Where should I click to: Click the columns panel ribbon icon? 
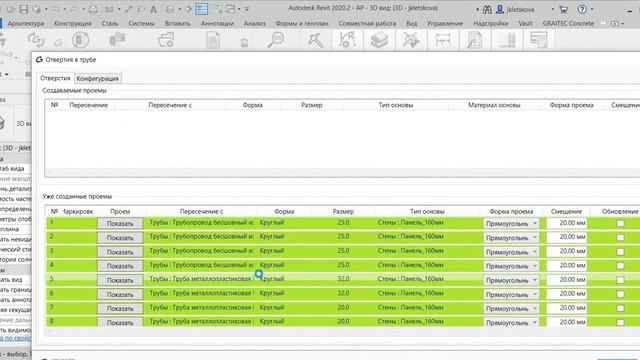click(507, 40)
